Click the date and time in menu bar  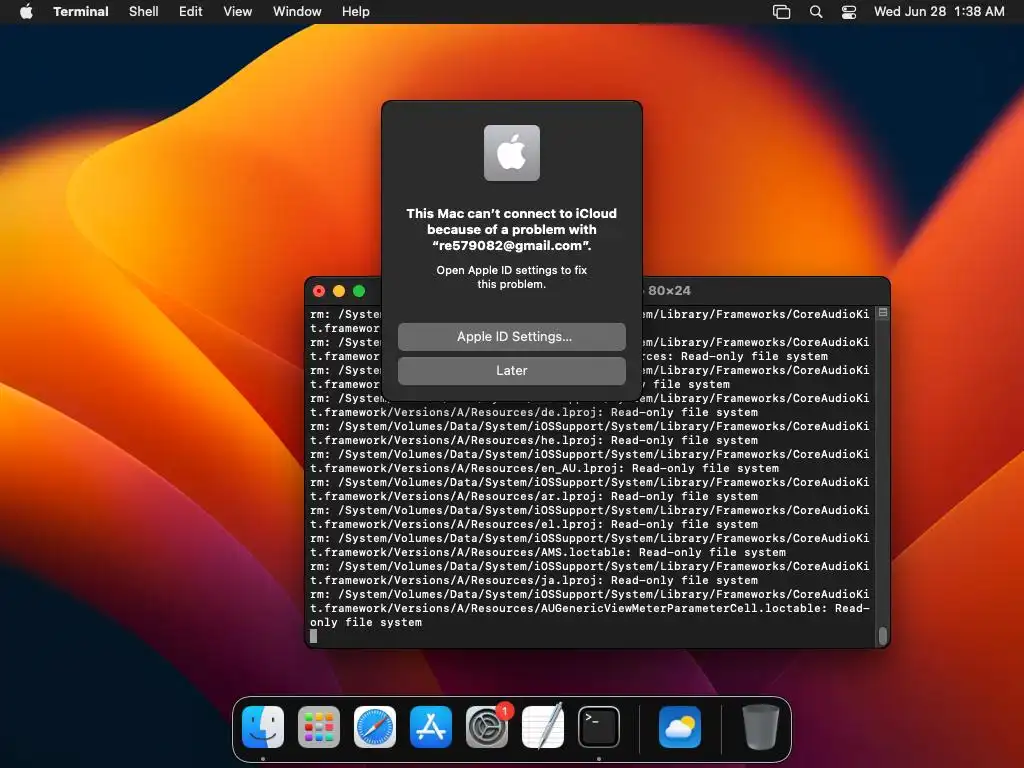click(x=939, y=12)
